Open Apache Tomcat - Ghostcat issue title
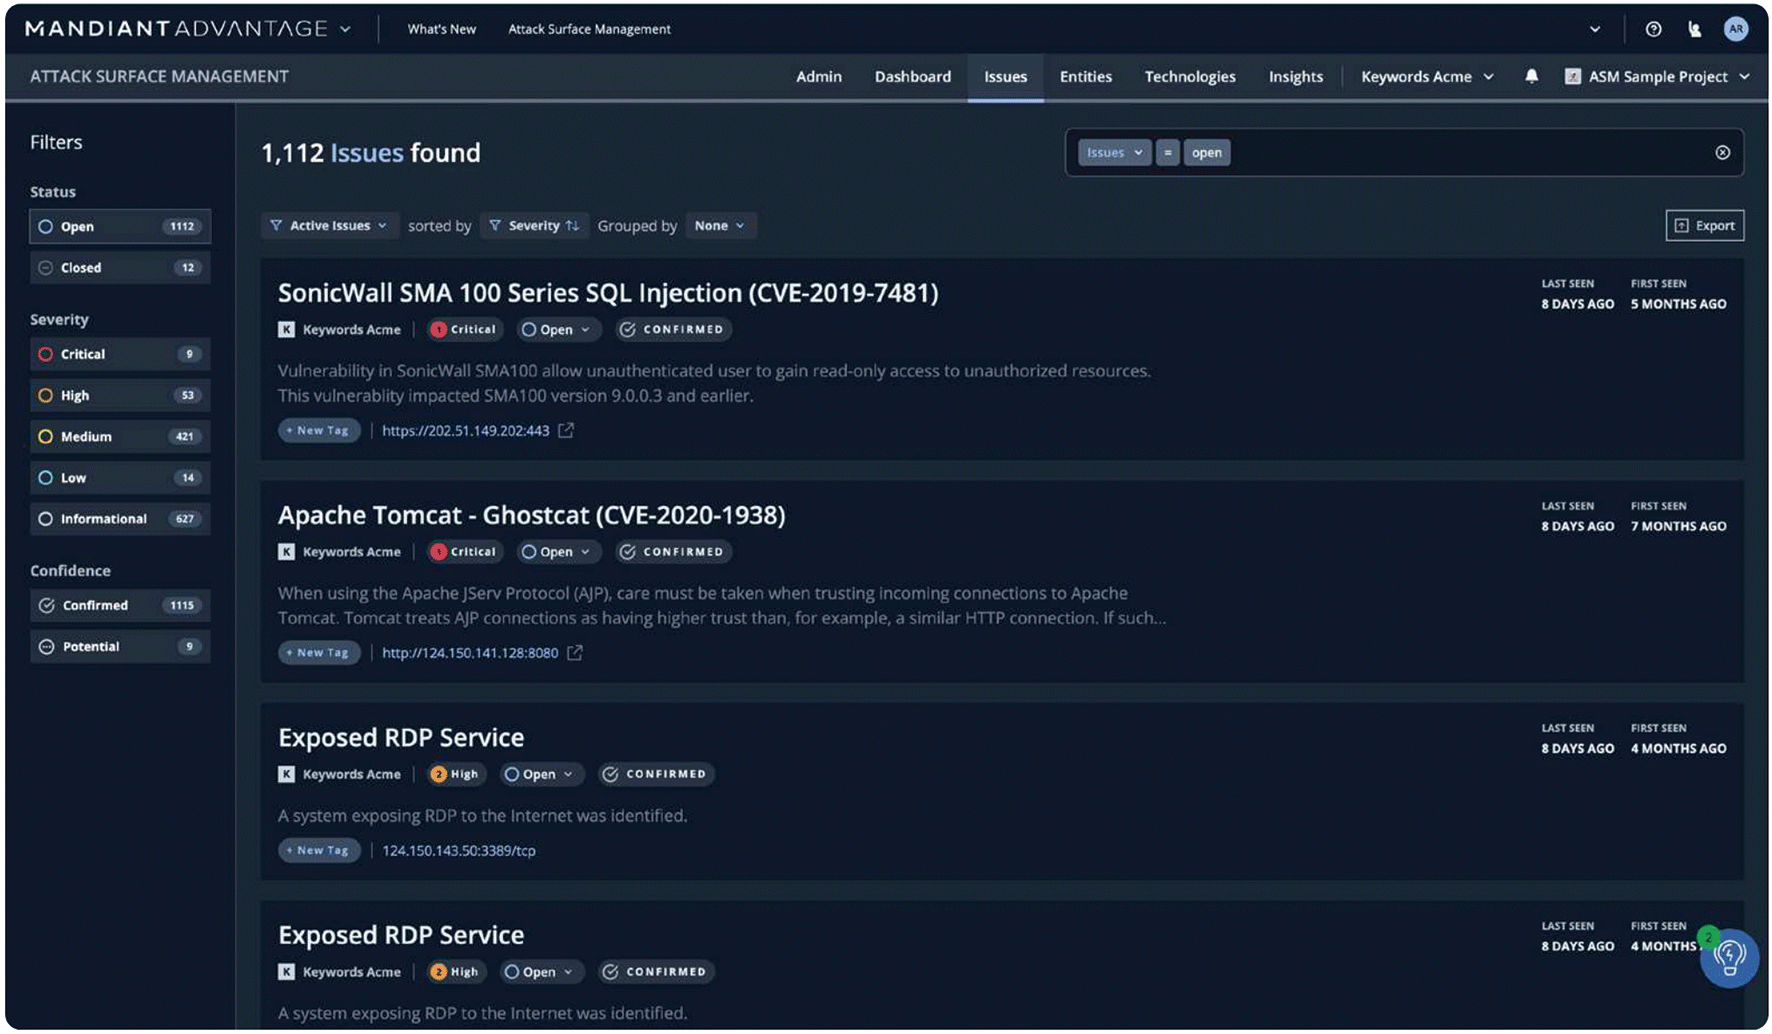This screenshot has width=1772, height=1034. (x=532, y=514)
